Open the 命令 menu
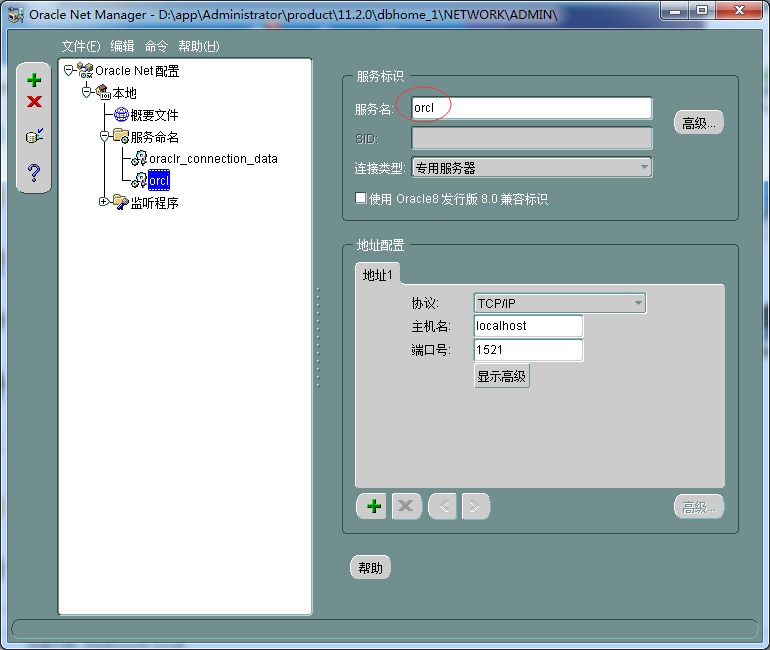The height and width of the screenshot is (650, 770). tap(156, 46)
